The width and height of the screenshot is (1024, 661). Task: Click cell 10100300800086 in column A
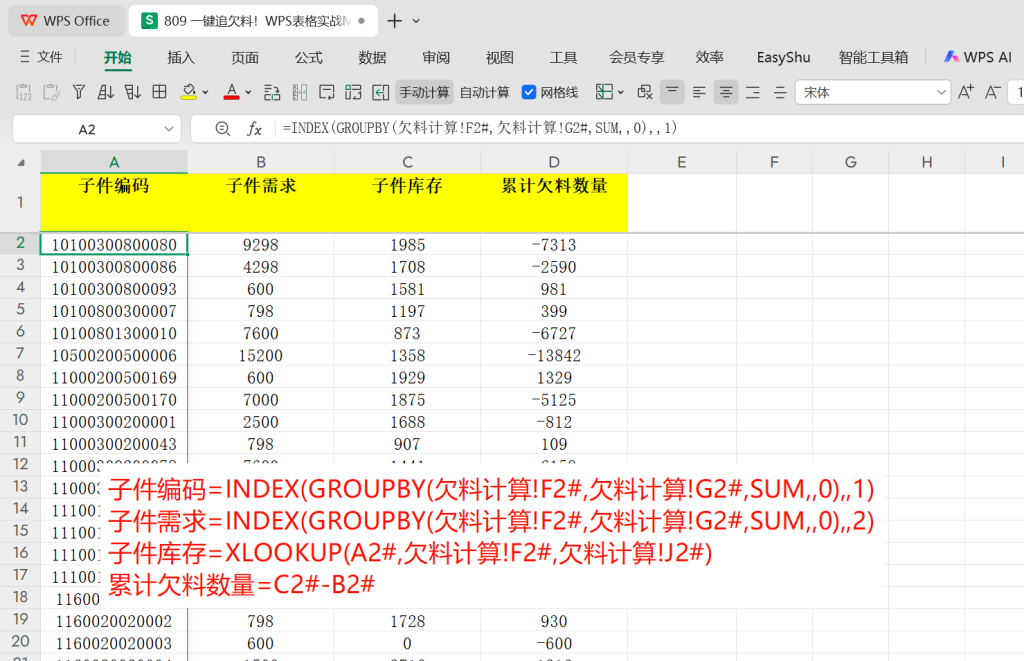coord(114,266)
